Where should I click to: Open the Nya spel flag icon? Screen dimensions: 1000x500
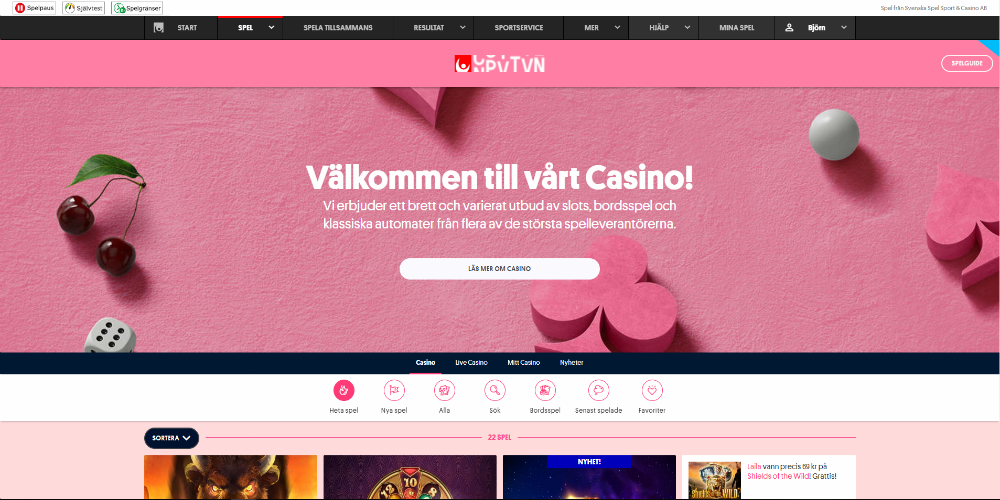click(394, 390)
